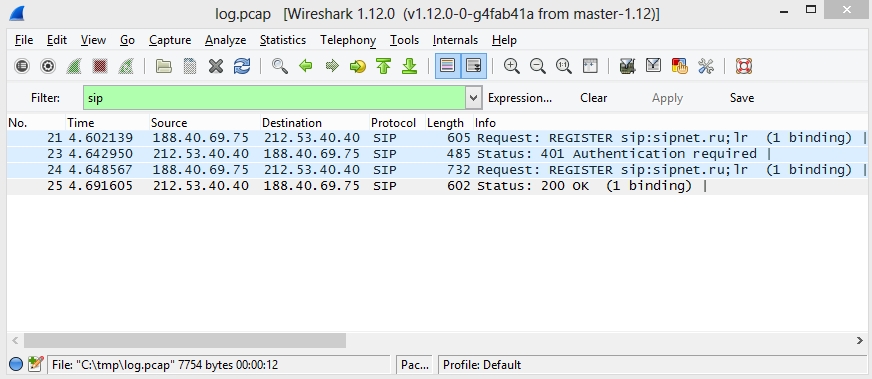
Task: Click the capture interfaces list icon
Action: (x=22, y=66)
